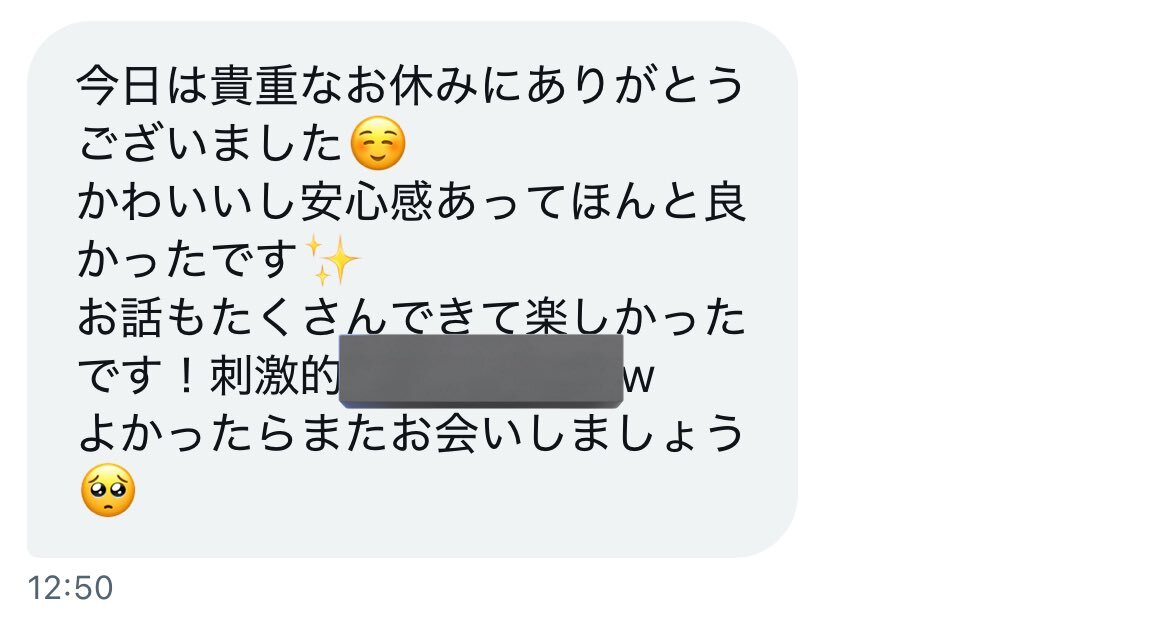
Task: Click the line お話もたくさんできて
Action: tap(300, 318)
